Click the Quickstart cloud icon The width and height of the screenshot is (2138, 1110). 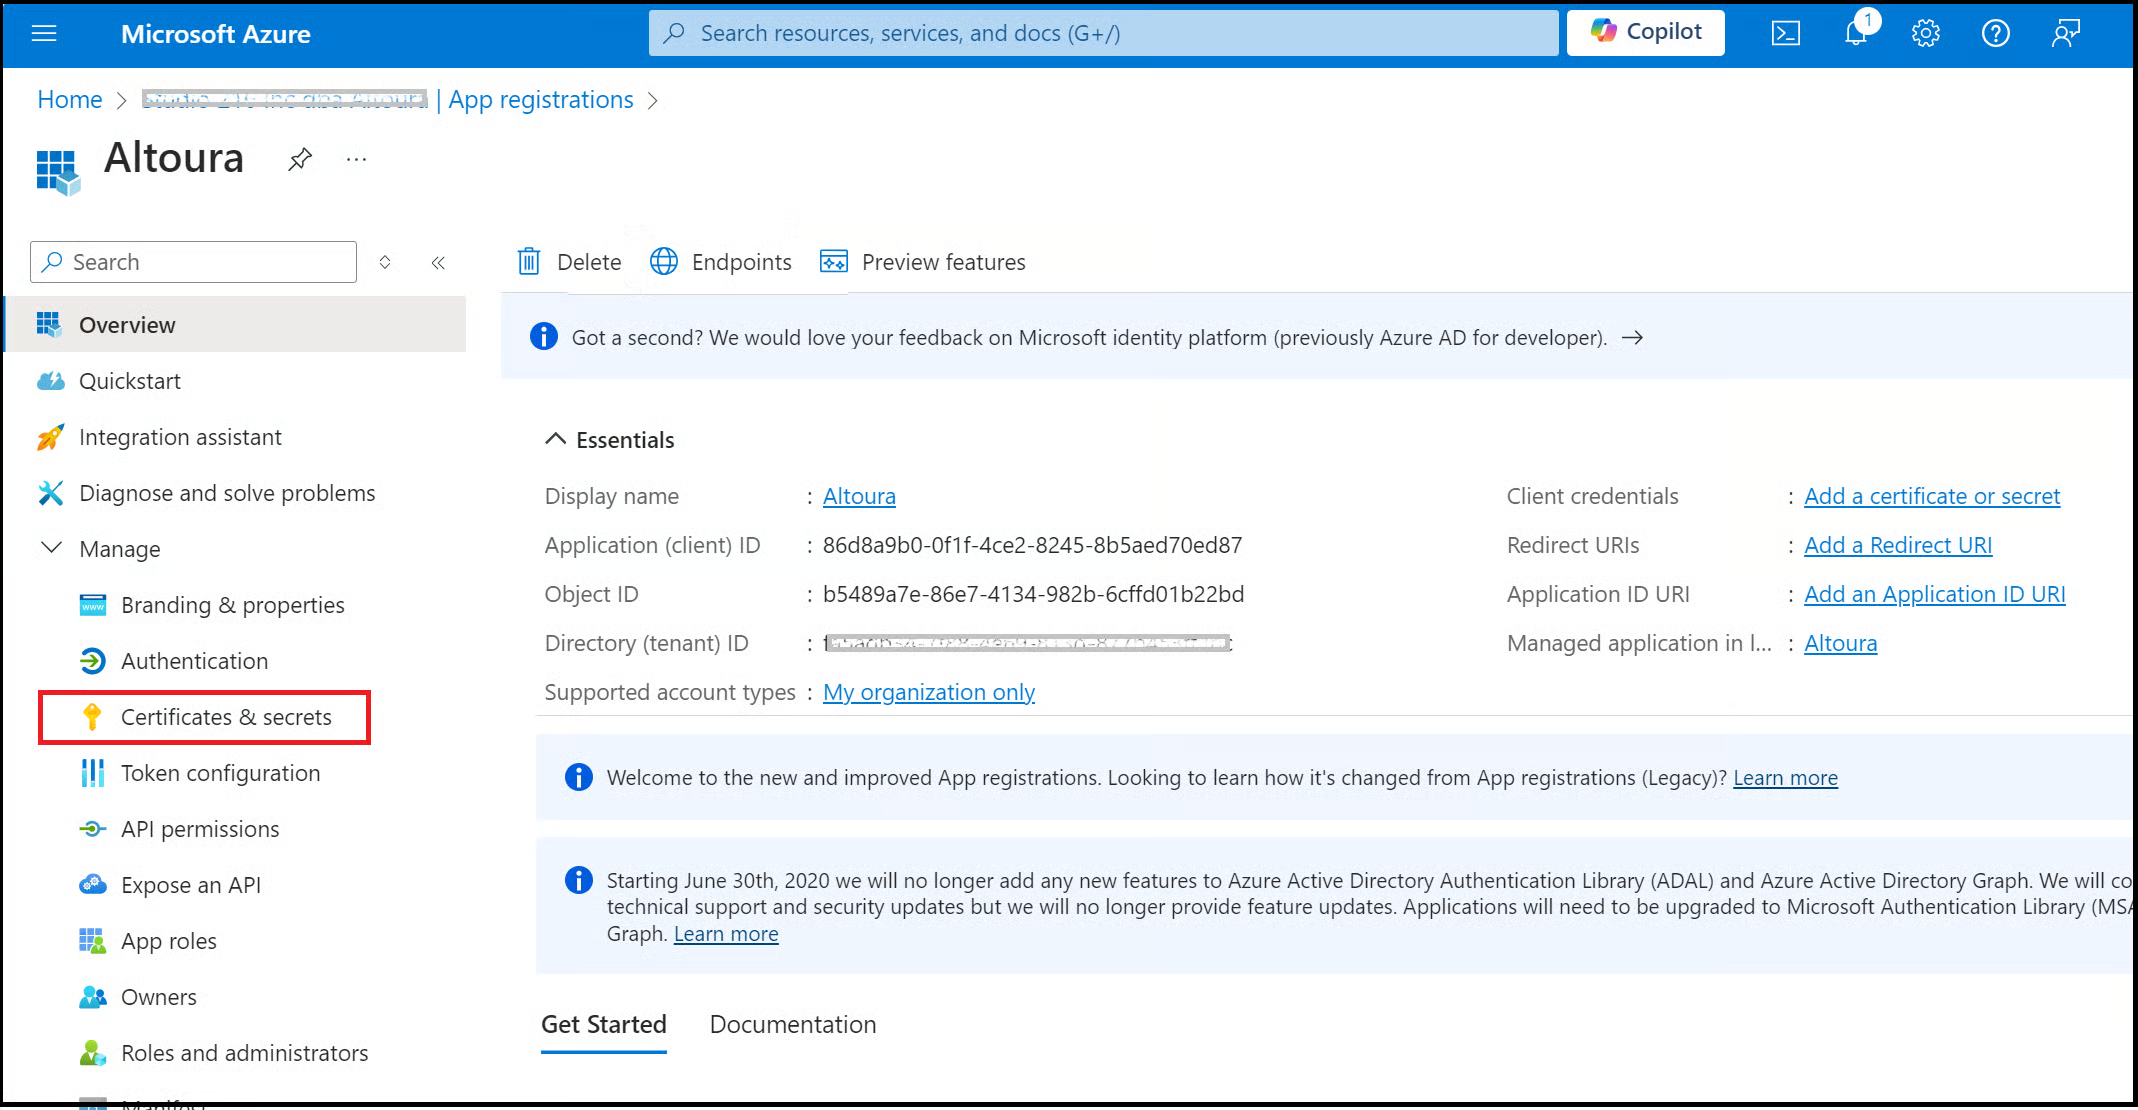[x=50, y=381]
